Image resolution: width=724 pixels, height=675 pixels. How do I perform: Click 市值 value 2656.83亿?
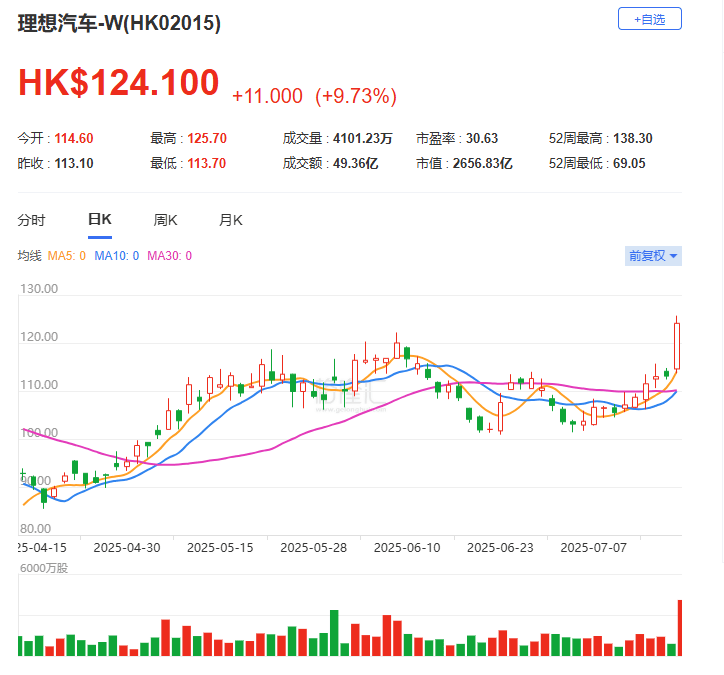(x=483, y=163)
